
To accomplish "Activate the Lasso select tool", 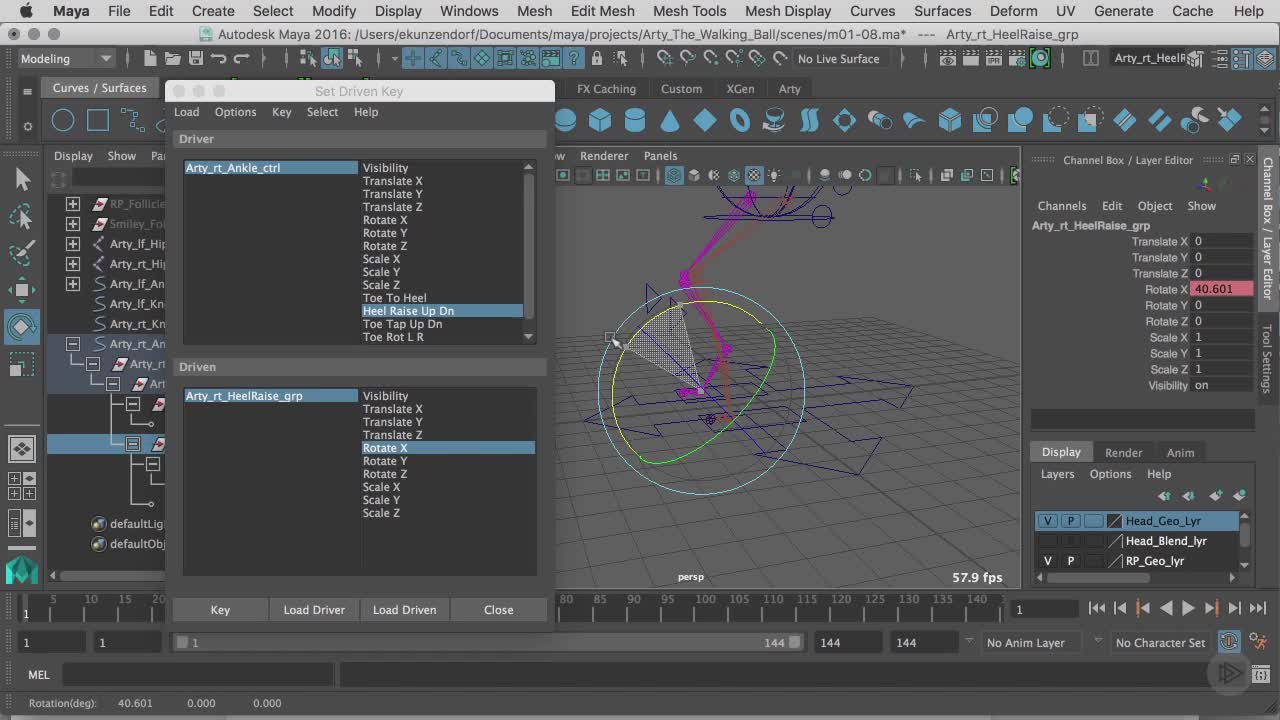I will coord(22,217).
